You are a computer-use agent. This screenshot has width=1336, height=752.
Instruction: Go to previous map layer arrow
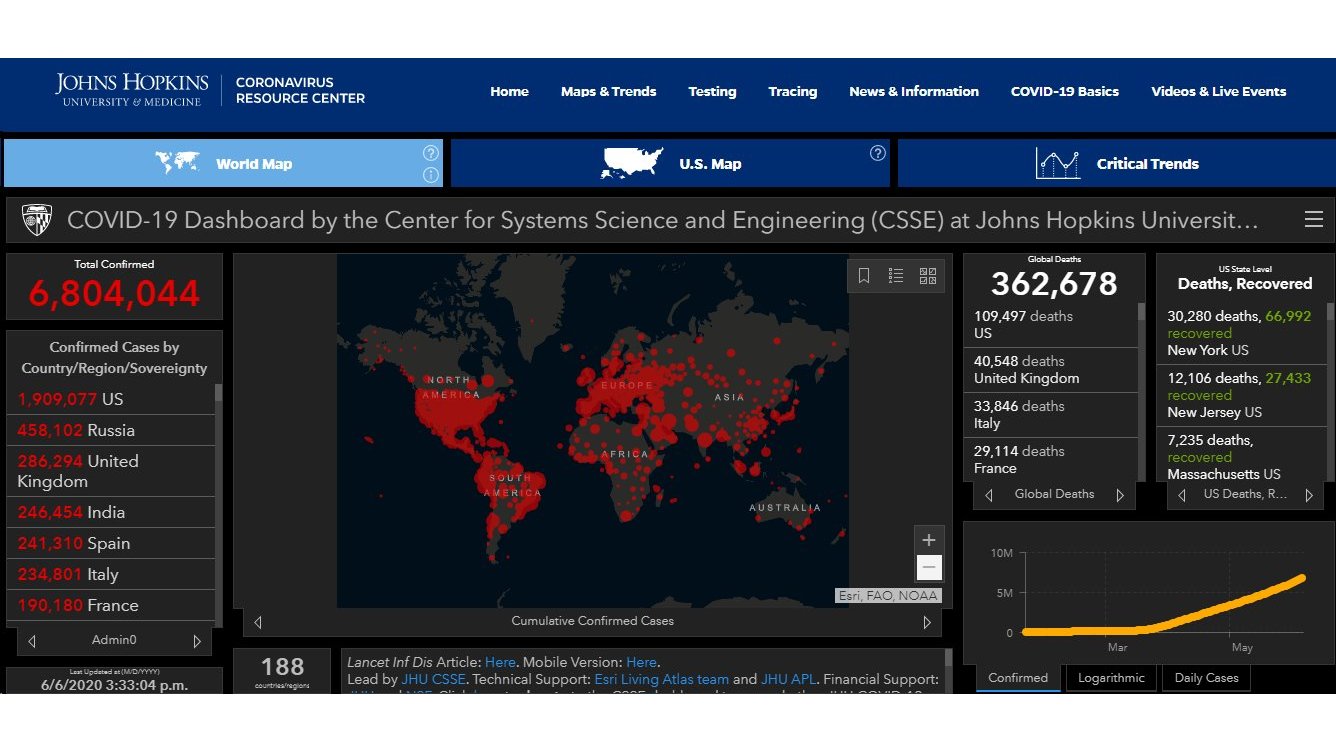pyautogui.click(x=258, y=622)
